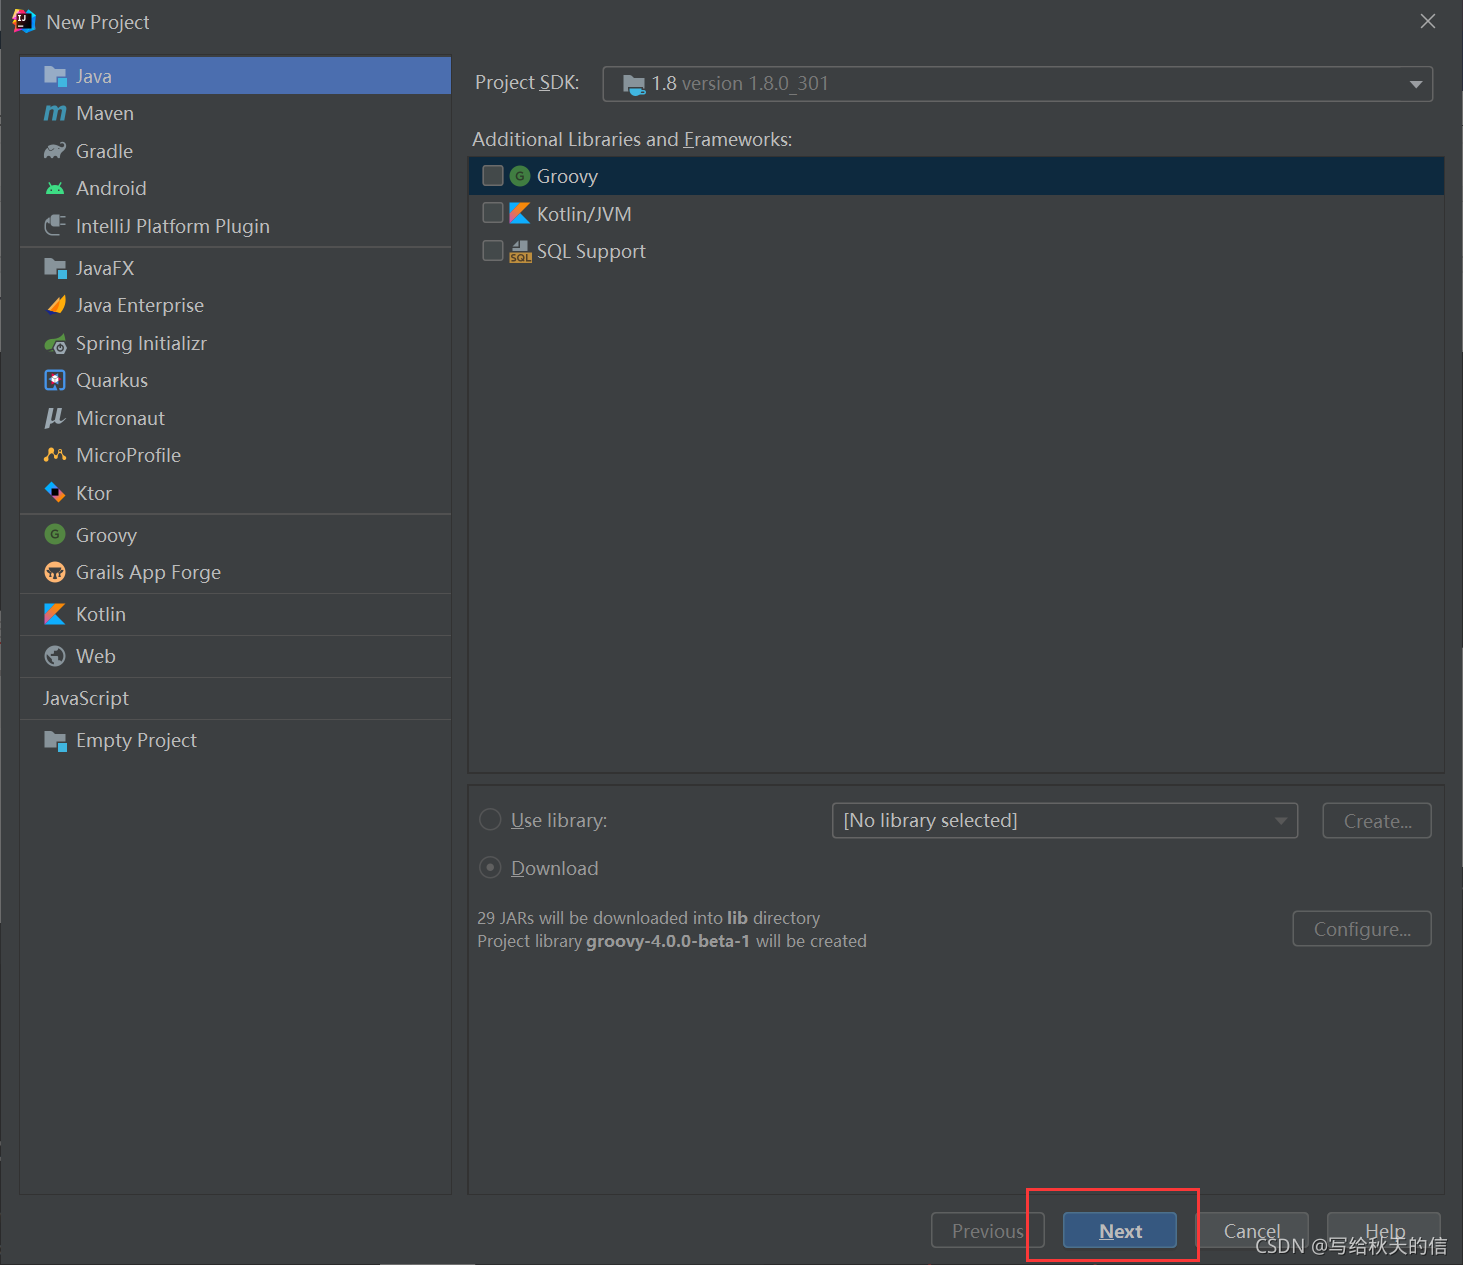The image size is (1463, 1265).
Task: Click the '1.8 version 1.8.0_301' SDK text
Action: point(740,84)
